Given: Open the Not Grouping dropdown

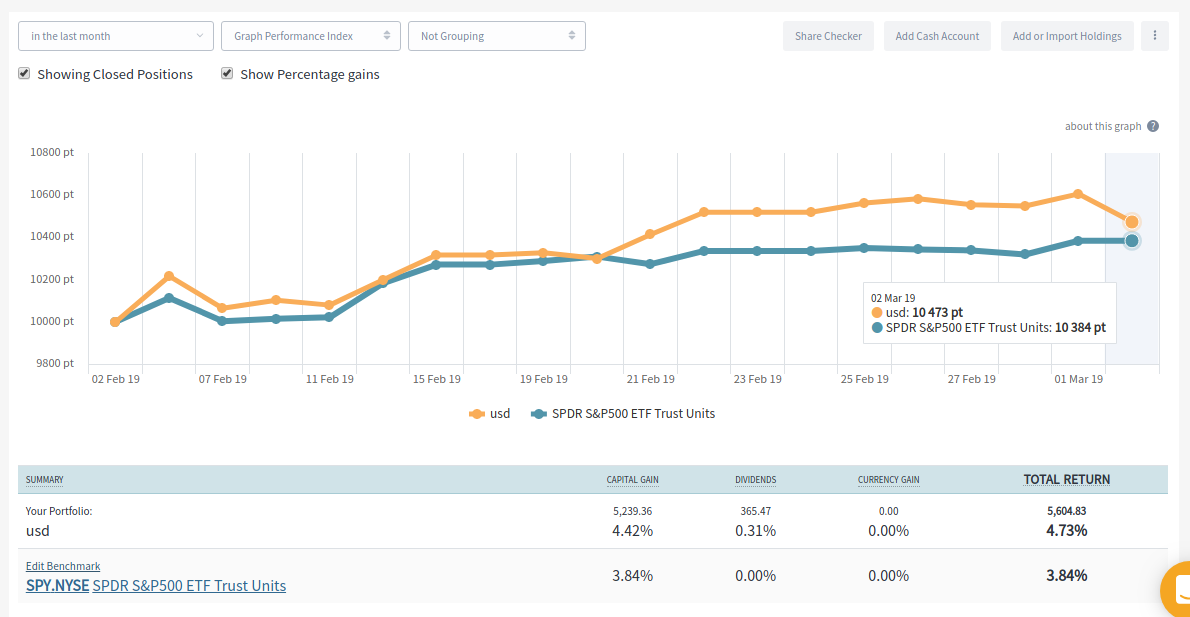Looking at the screenshot, I should (x=496, y=36).
